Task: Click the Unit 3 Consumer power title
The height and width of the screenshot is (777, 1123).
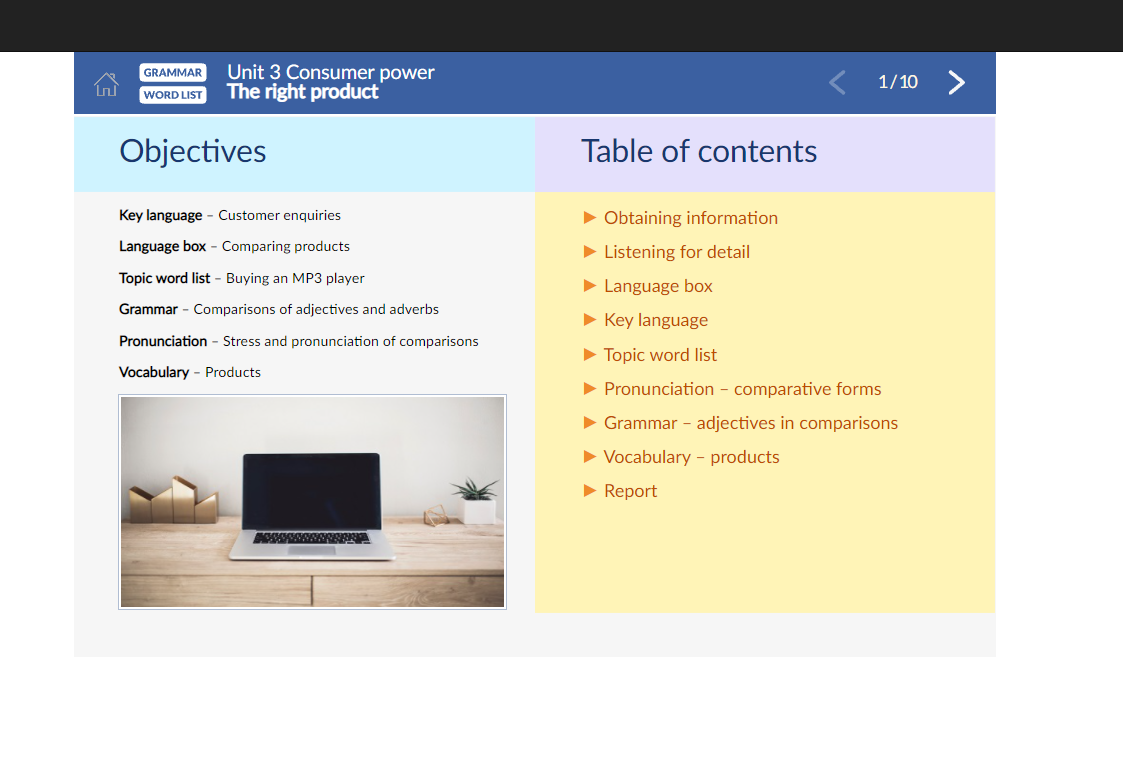Action: click(x=331, y=72)
